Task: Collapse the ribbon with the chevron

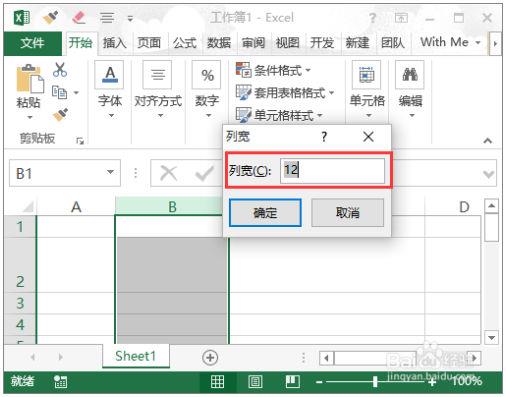Action: (x=488, y=141)
